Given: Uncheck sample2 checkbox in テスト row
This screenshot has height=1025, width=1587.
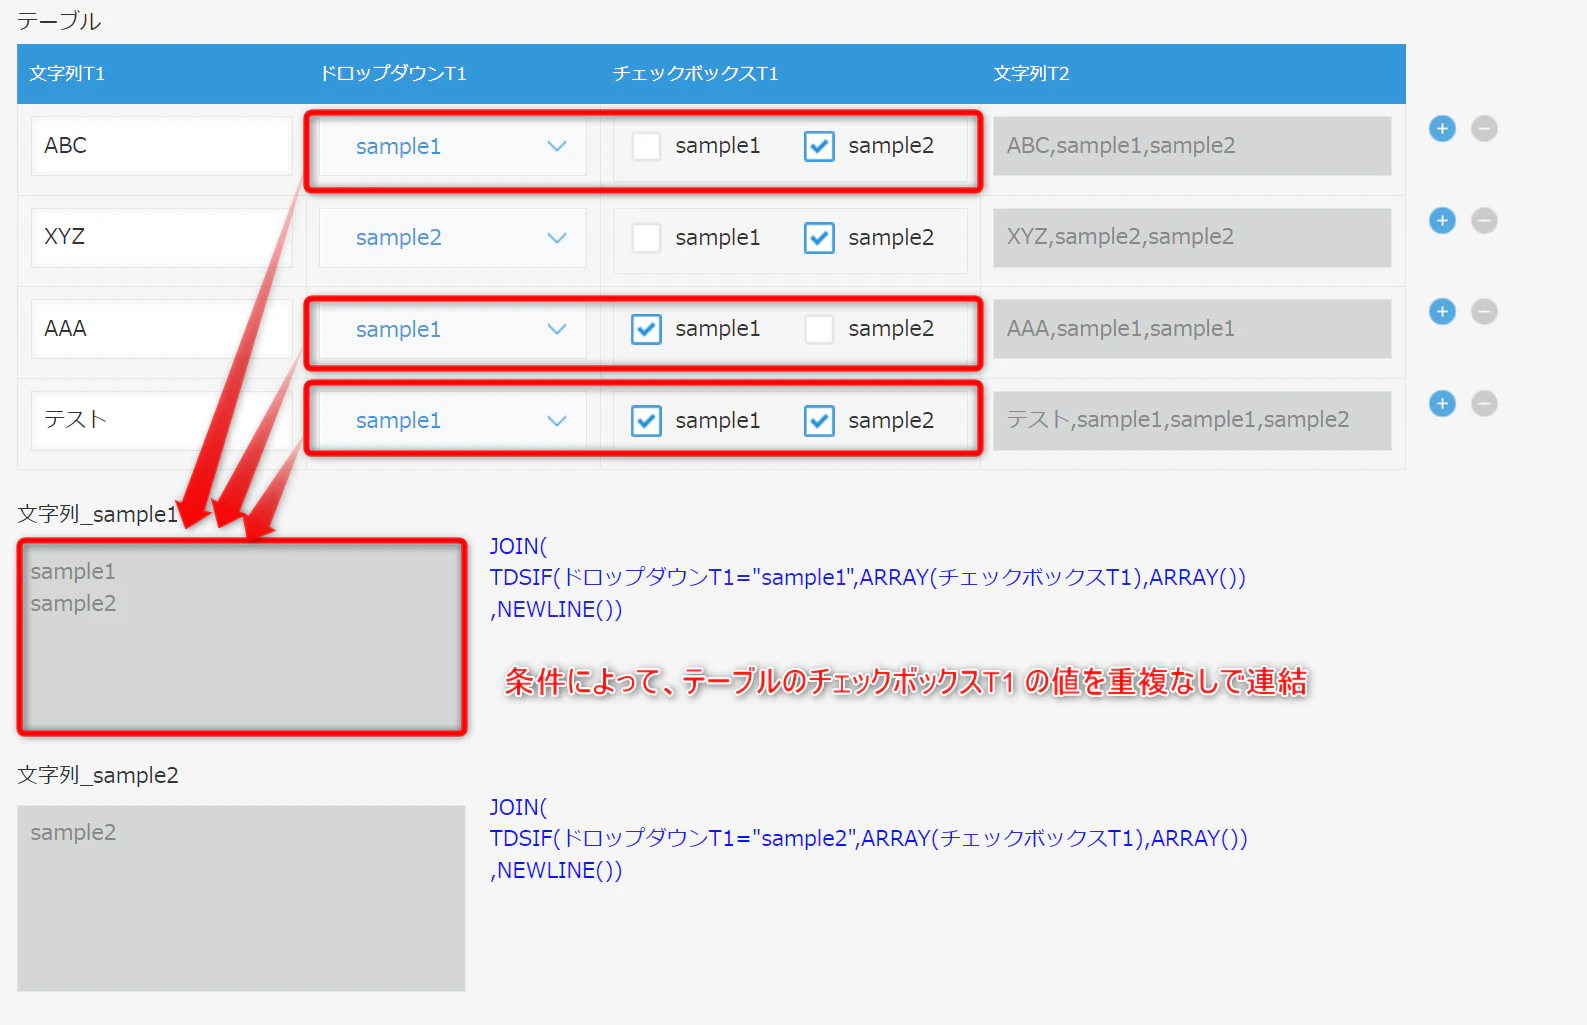Looking at the screenshot, I should pyautogui.click(x=819, y=421).
